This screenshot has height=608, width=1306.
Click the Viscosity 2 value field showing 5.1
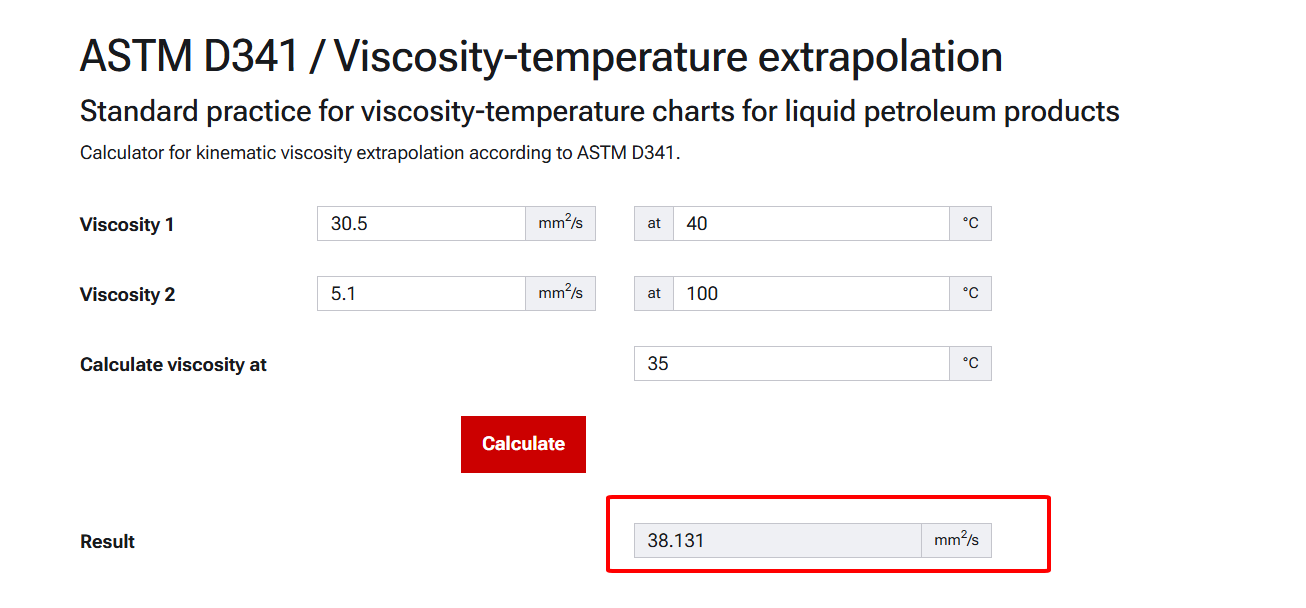[421, 294]
